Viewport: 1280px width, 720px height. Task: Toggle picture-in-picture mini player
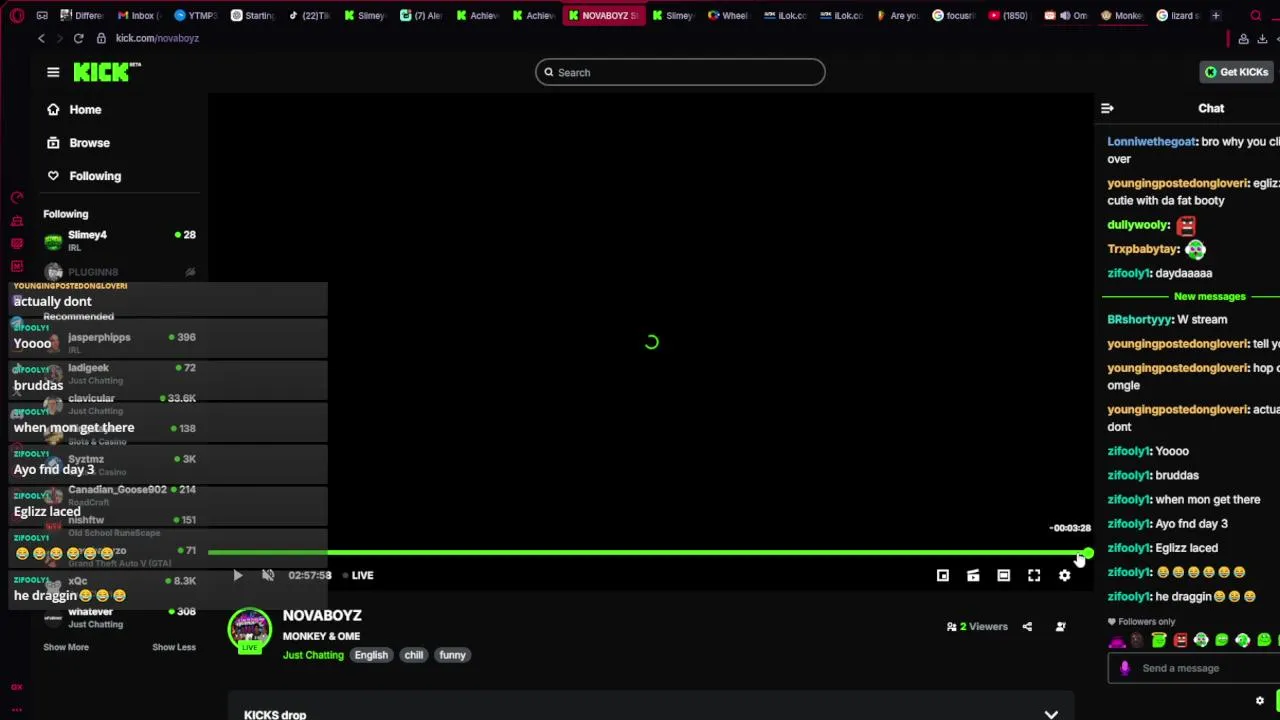click(x=942, y=575)
